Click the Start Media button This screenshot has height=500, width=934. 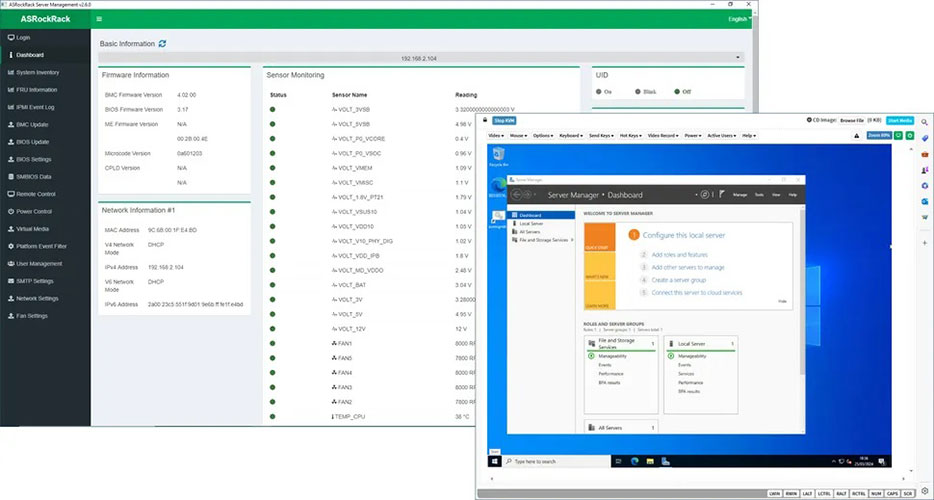900,120
